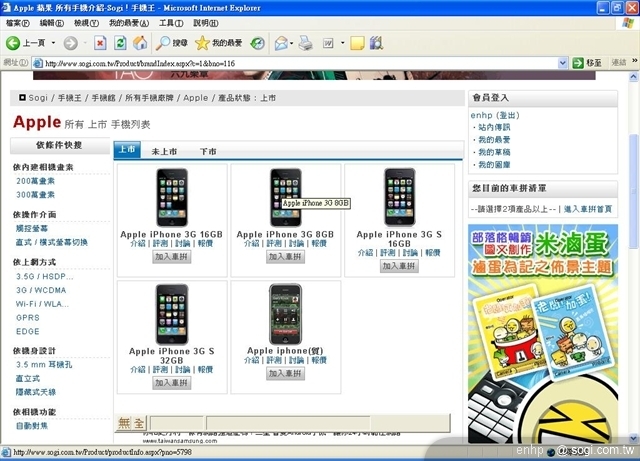Click the Edit with Word toolbar icon
Viewport: 640px width, 461px height.
pyautogui.click(x=328, y=43)
